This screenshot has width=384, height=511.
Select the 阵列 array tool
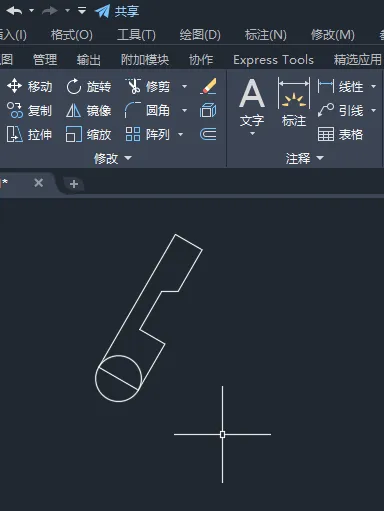click(x=147, y=135)
